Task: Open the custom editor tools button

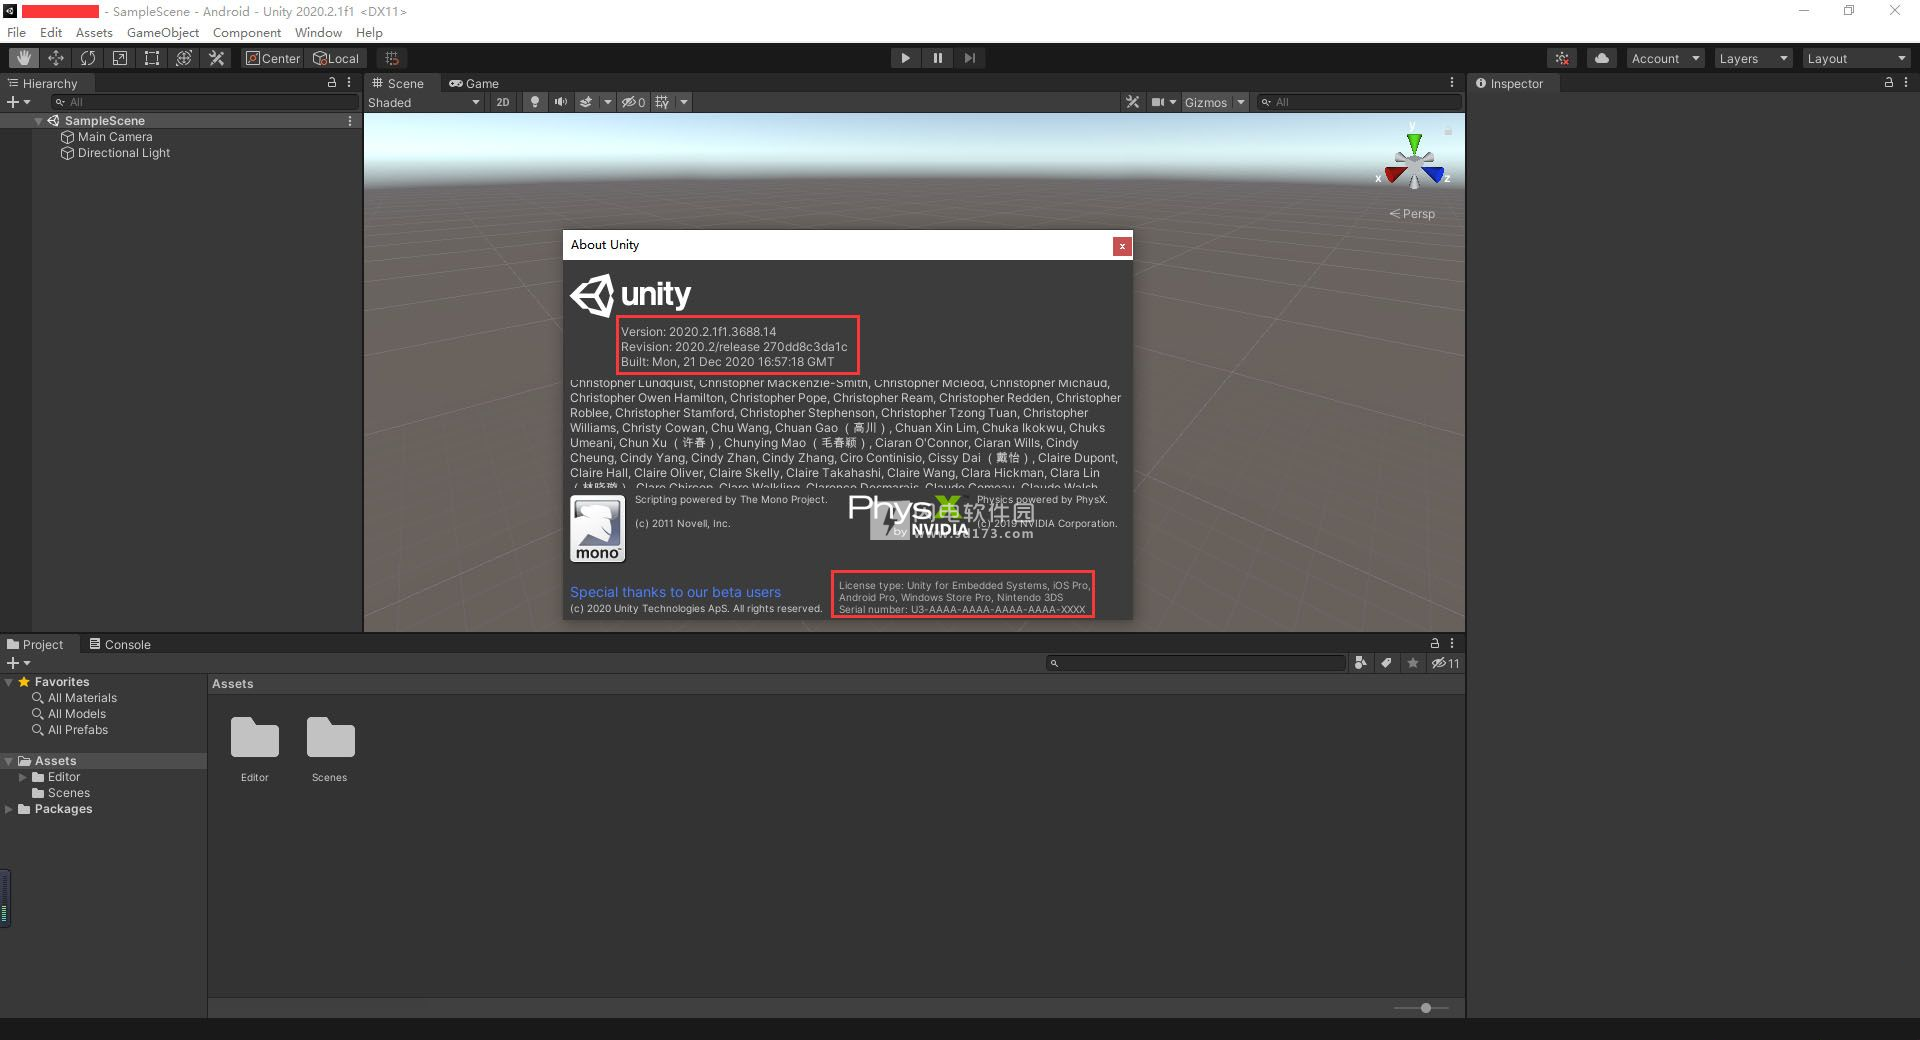Action: pos(216,58)
